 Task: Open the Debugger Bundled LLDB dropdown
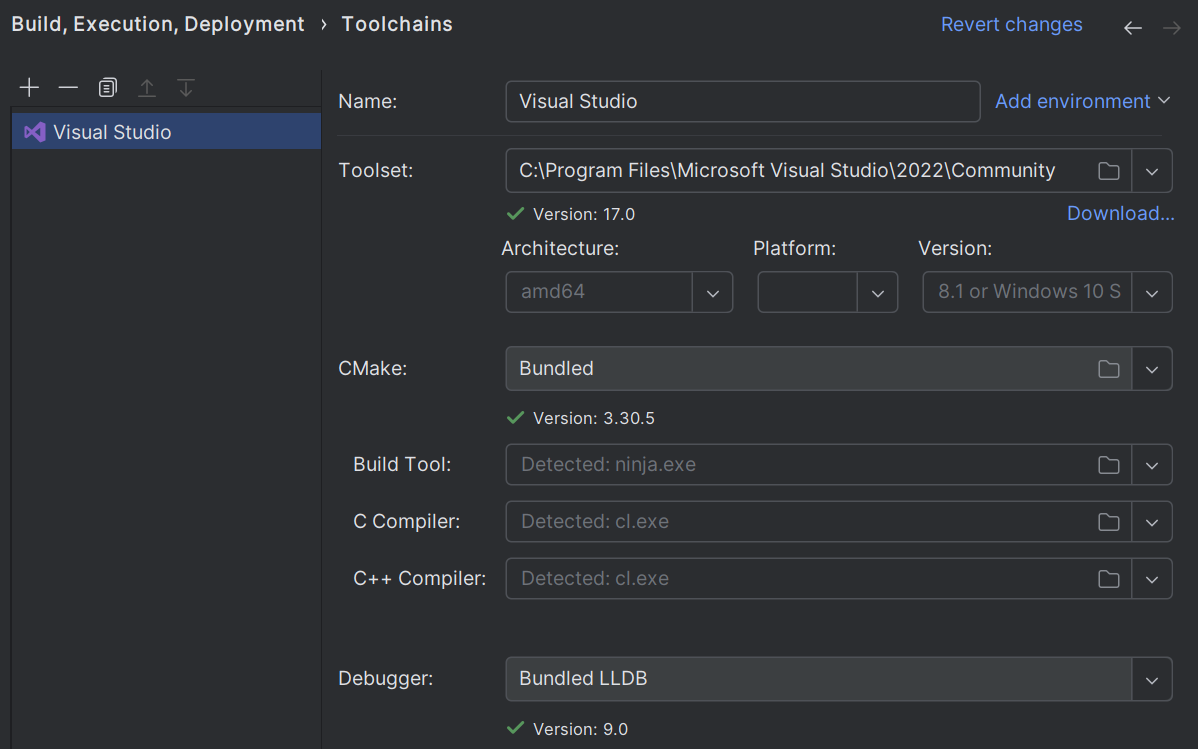(1152, 679)
